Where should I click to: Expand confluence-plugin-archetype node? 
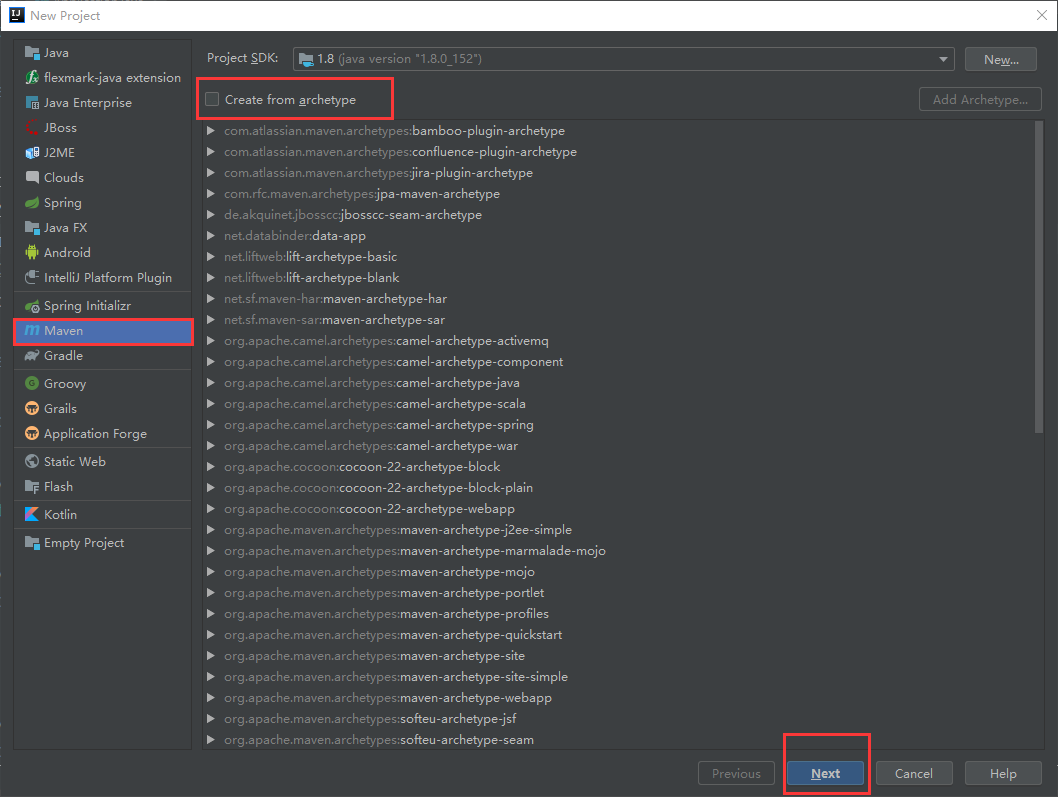pos(211,152)
